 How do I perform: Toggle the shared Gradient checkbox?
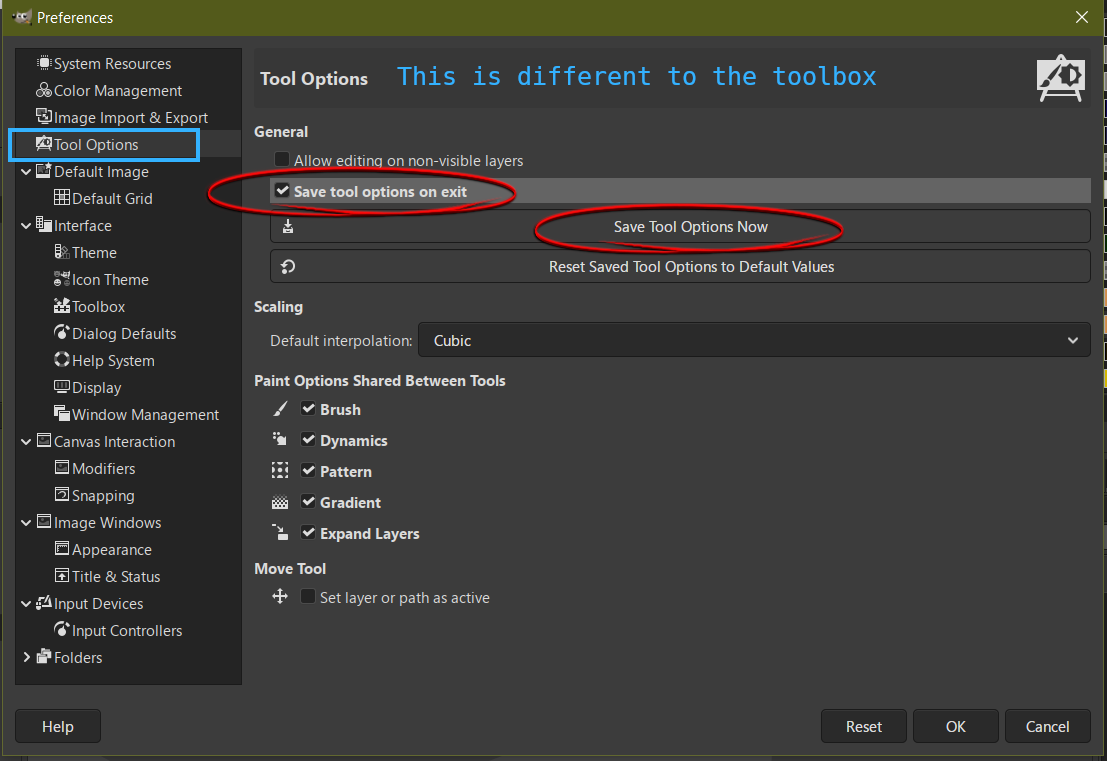pos(308,502)
